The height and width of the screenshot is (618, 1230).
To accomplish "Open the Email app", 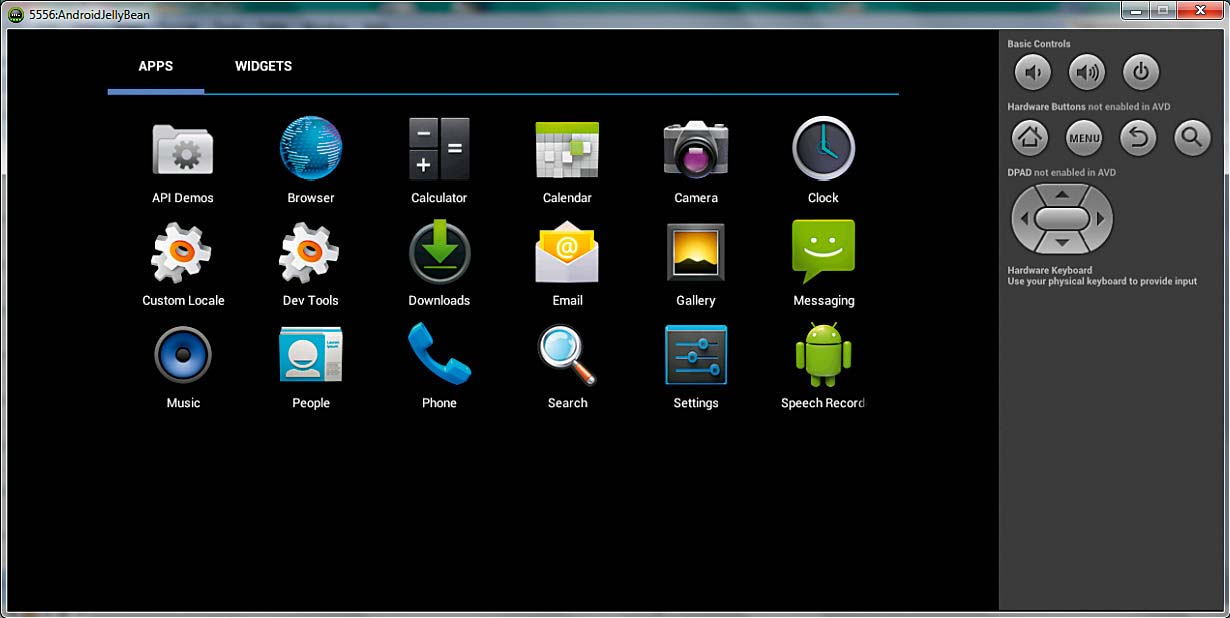I will tap(567, 265).
